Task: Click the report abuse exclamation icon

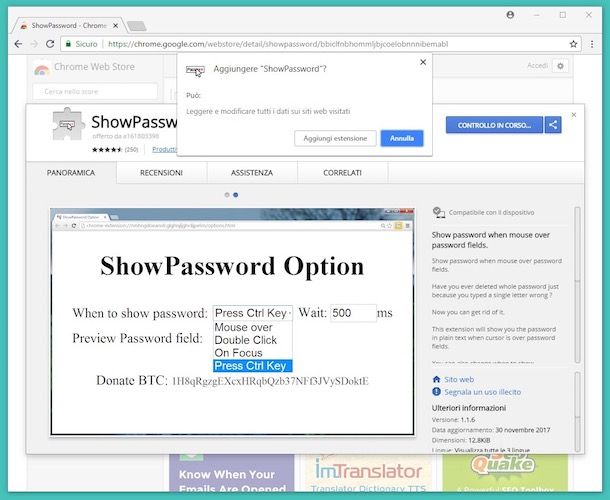Action: (x=436, y=391)
